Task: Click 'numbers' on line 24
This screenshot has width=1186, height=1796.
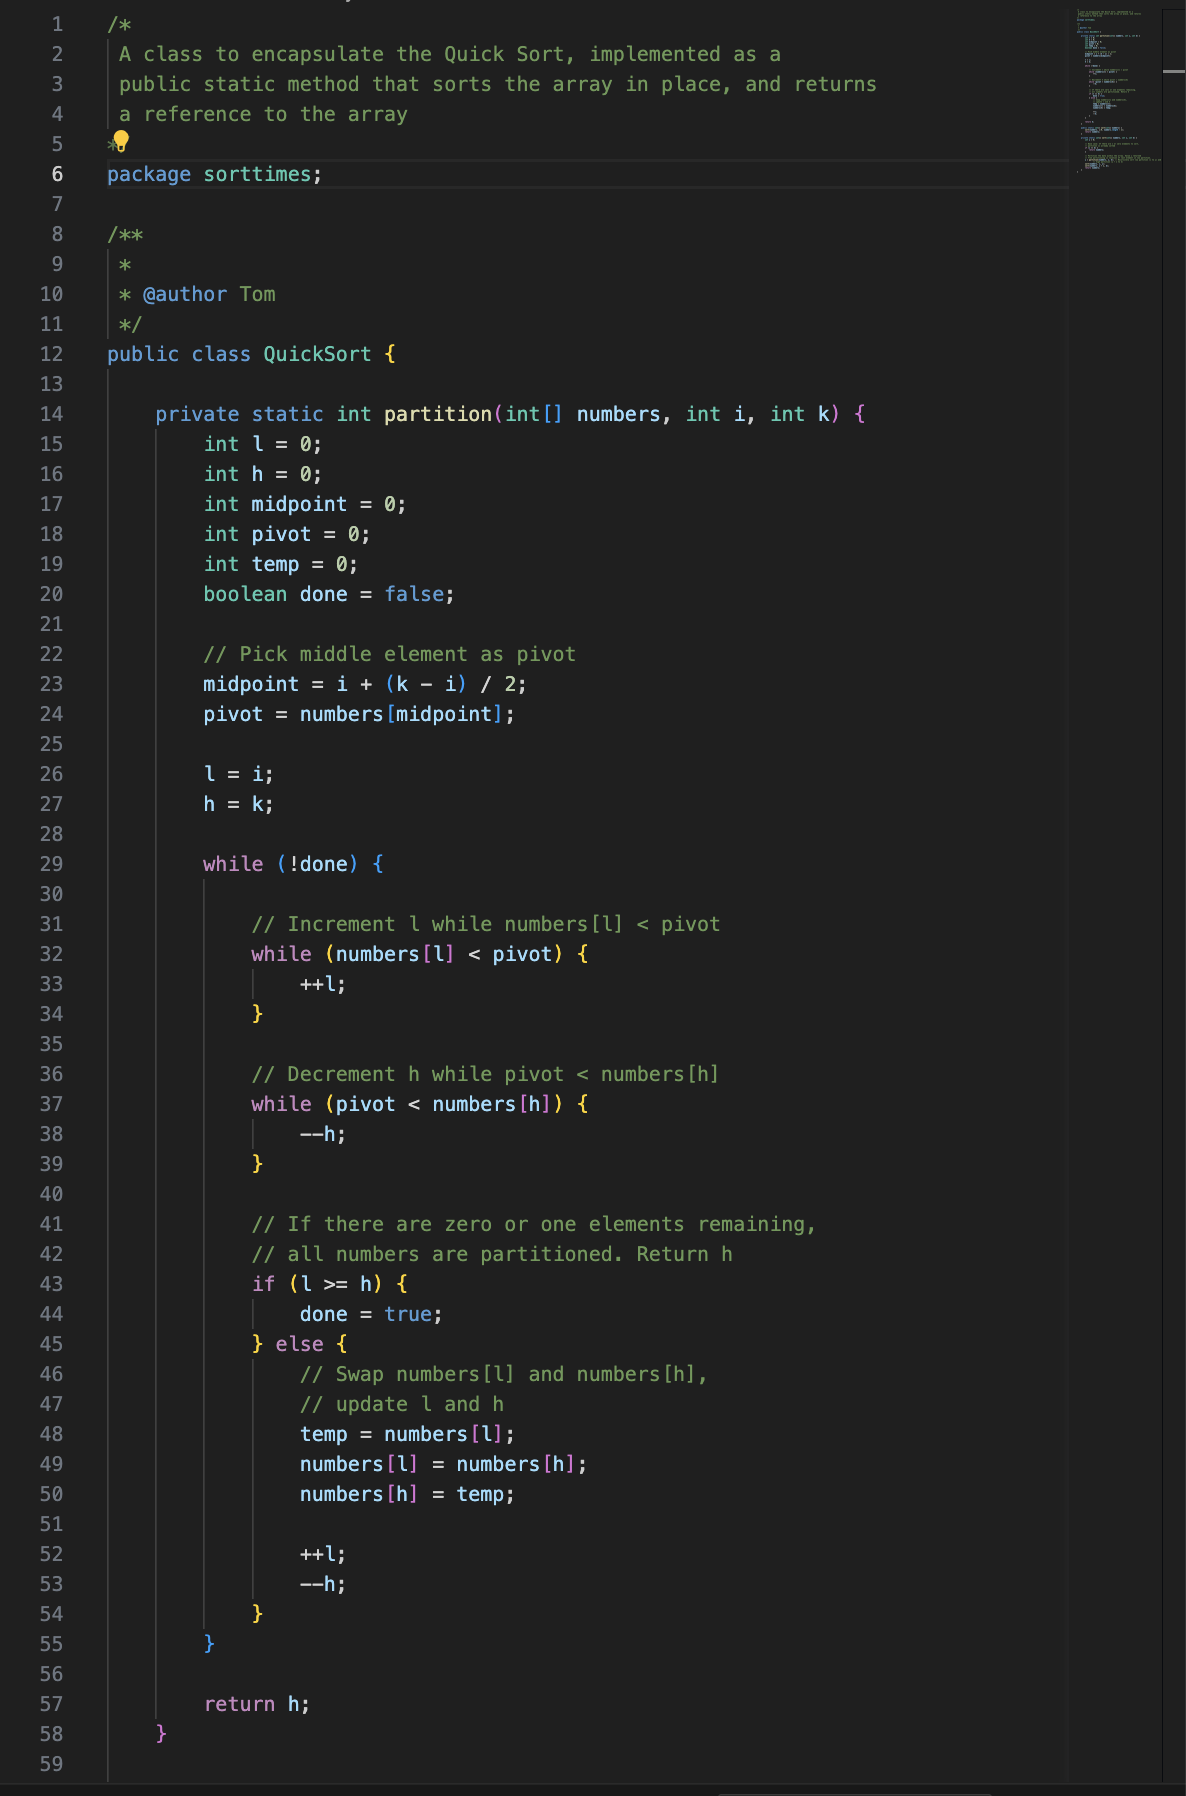Action: pos(341,714)
